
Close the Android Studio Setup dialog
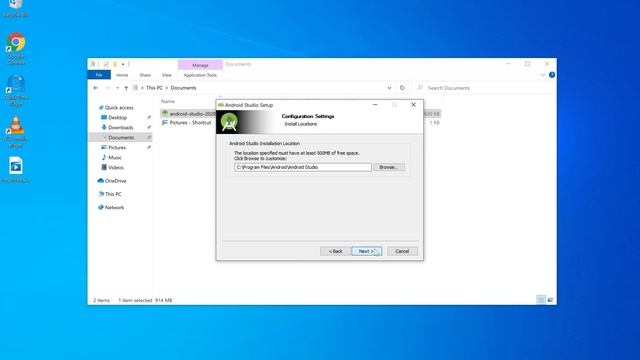click(x=413, y=105)
